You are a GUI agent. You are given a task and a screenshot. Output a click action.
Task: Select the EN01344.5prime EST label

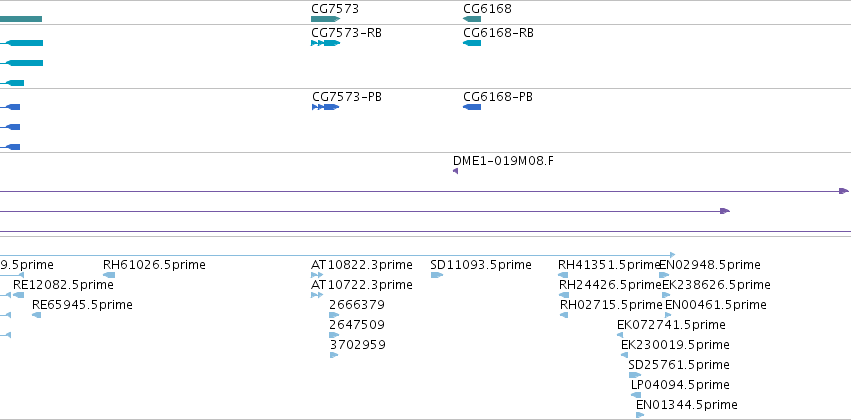coord(687,405)
